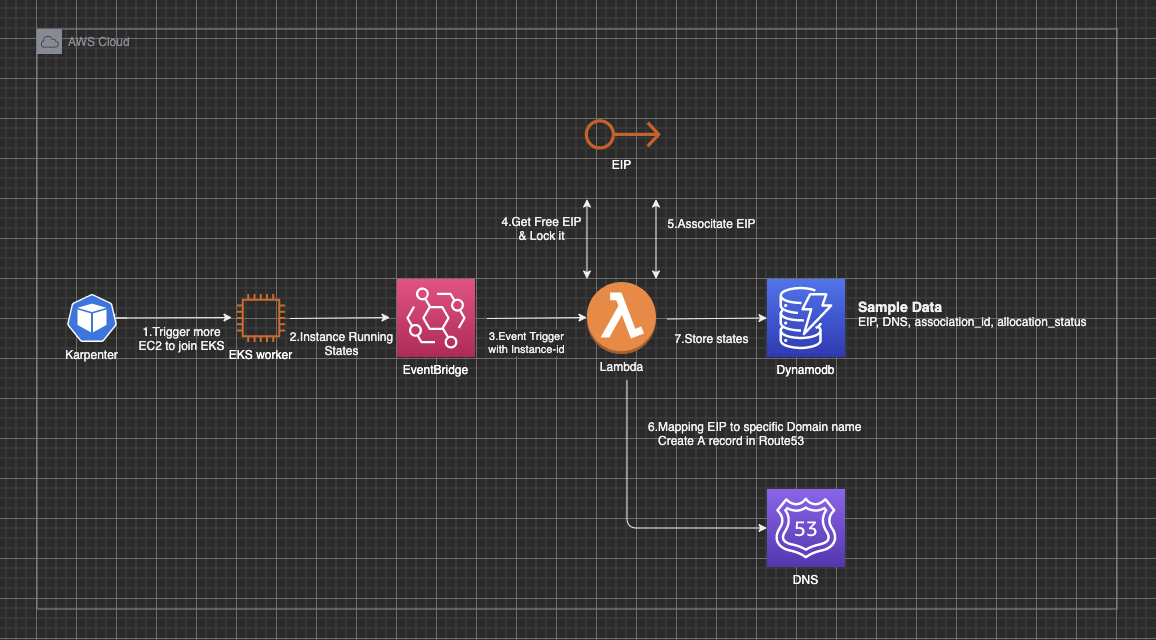Image resolution: width=1156 pixels, height=640 pixels.
Task: Select the orange Lambda icon
Action: coord(621,318)
